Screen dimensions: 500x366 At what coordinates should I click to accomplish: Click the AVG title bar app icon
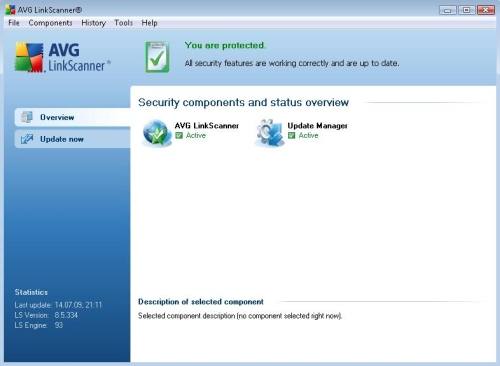coord(10,10)
